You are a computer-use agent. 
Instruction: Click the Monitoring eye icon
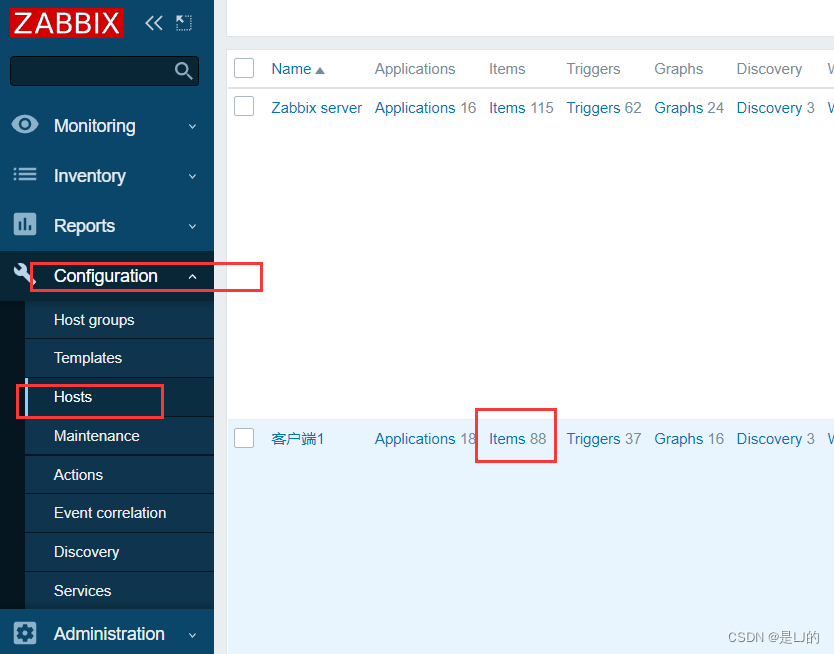25,125
